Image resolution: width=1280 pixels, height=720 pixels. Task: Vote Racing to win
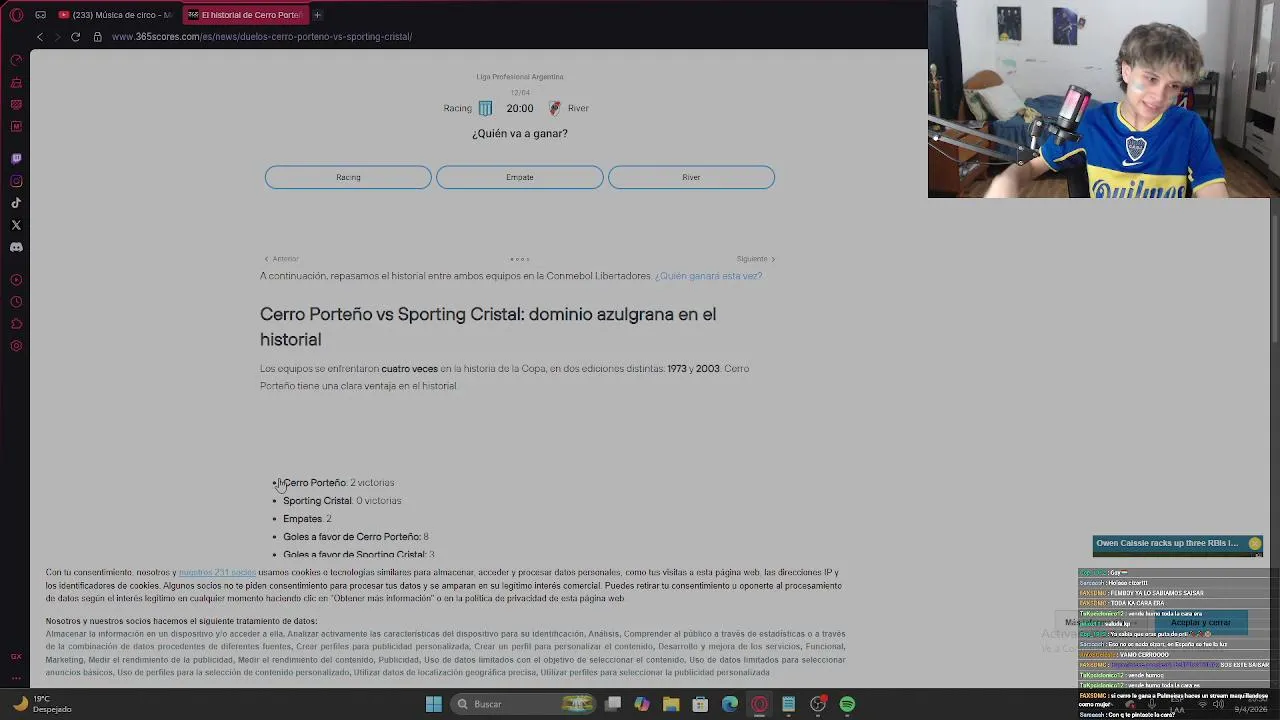coord(348,177)
